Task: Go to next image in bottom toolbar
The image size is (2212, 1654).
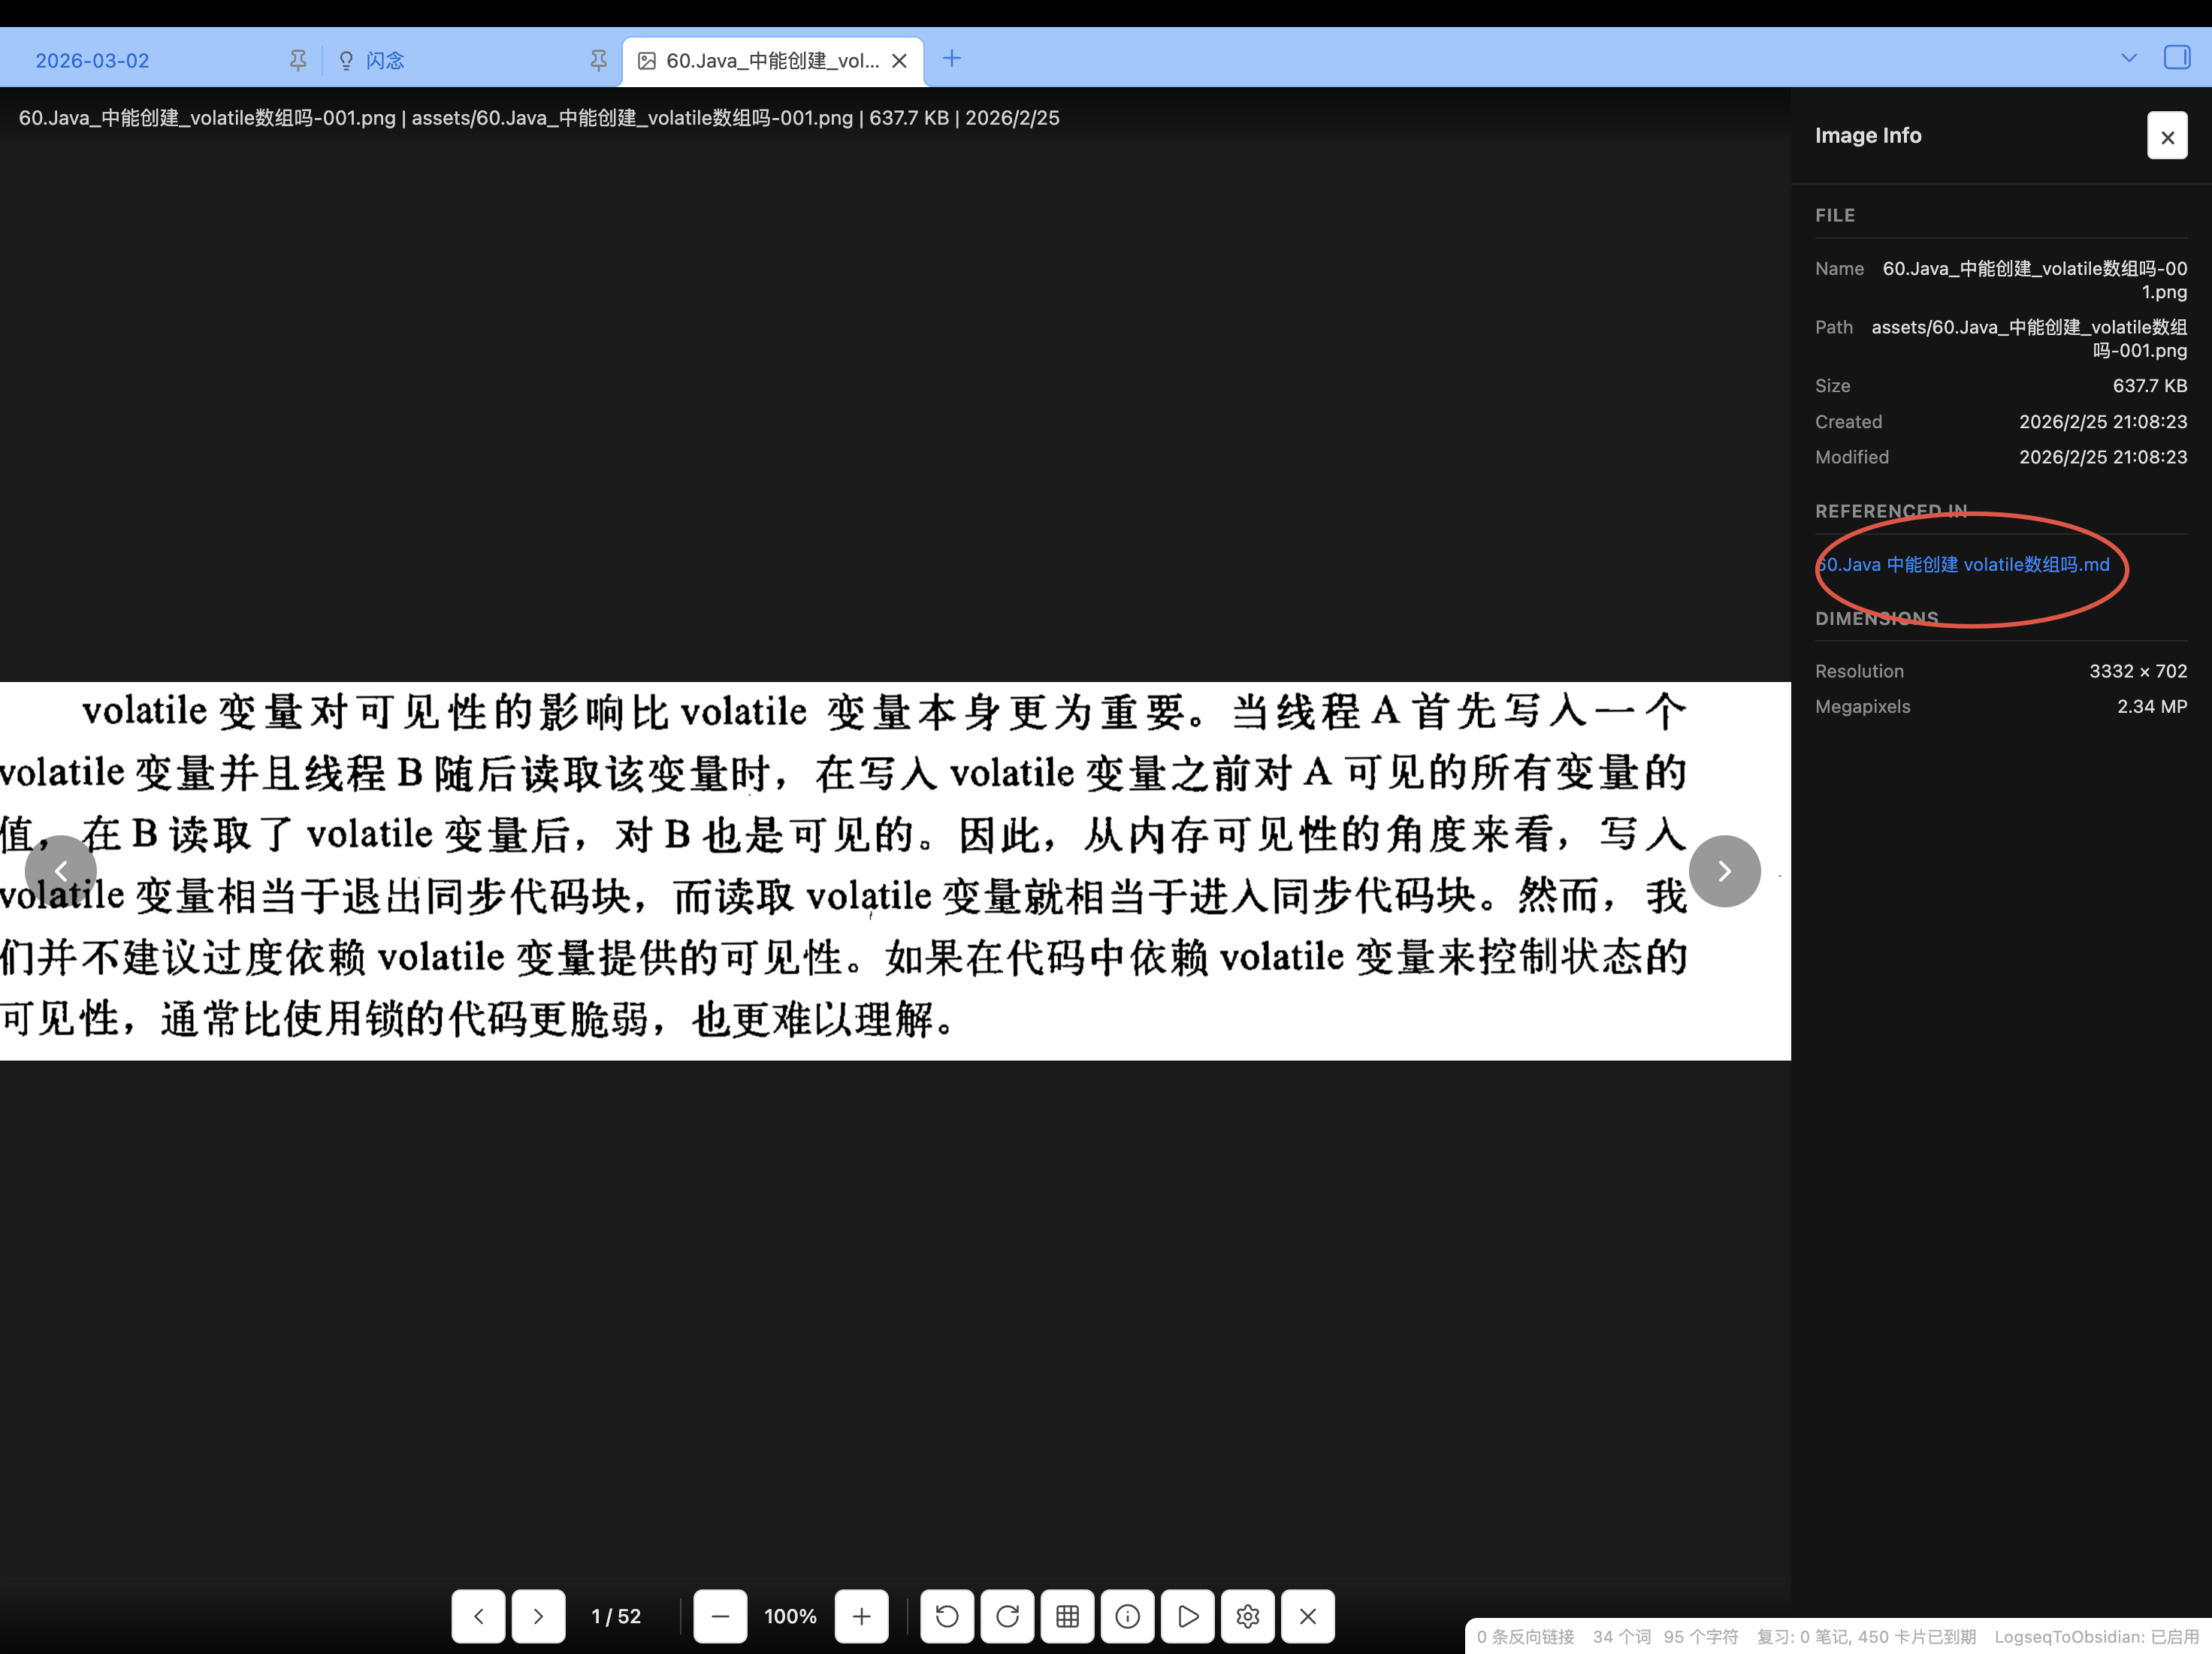Action: point(538,1616)
